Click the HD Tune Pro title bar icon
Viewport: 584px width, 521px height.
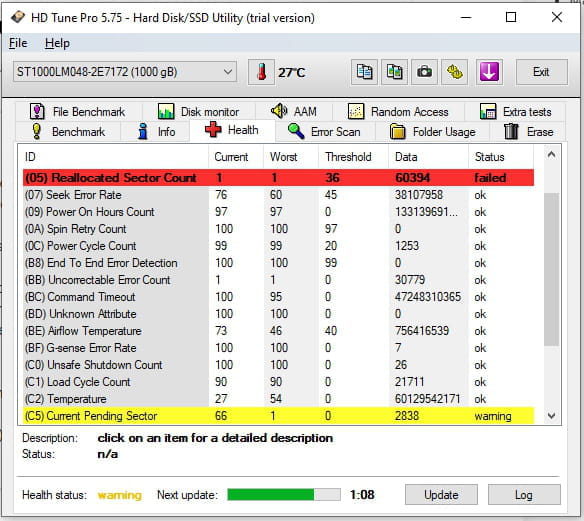click(17, 17)
